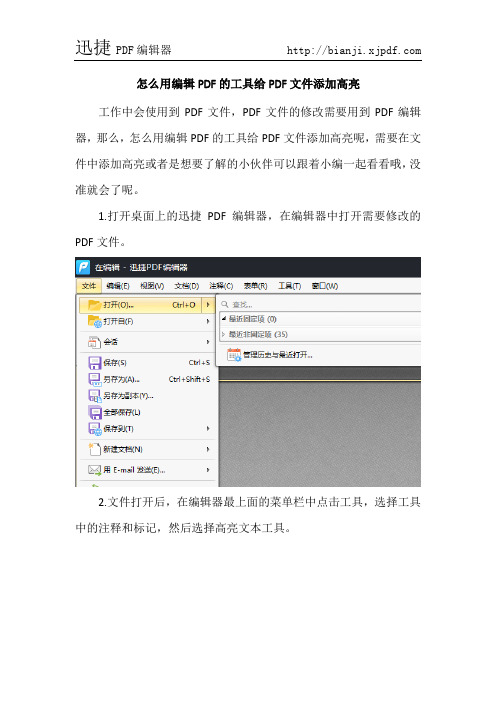Click the icon beside 保存到(T)

tap(94, 428)
